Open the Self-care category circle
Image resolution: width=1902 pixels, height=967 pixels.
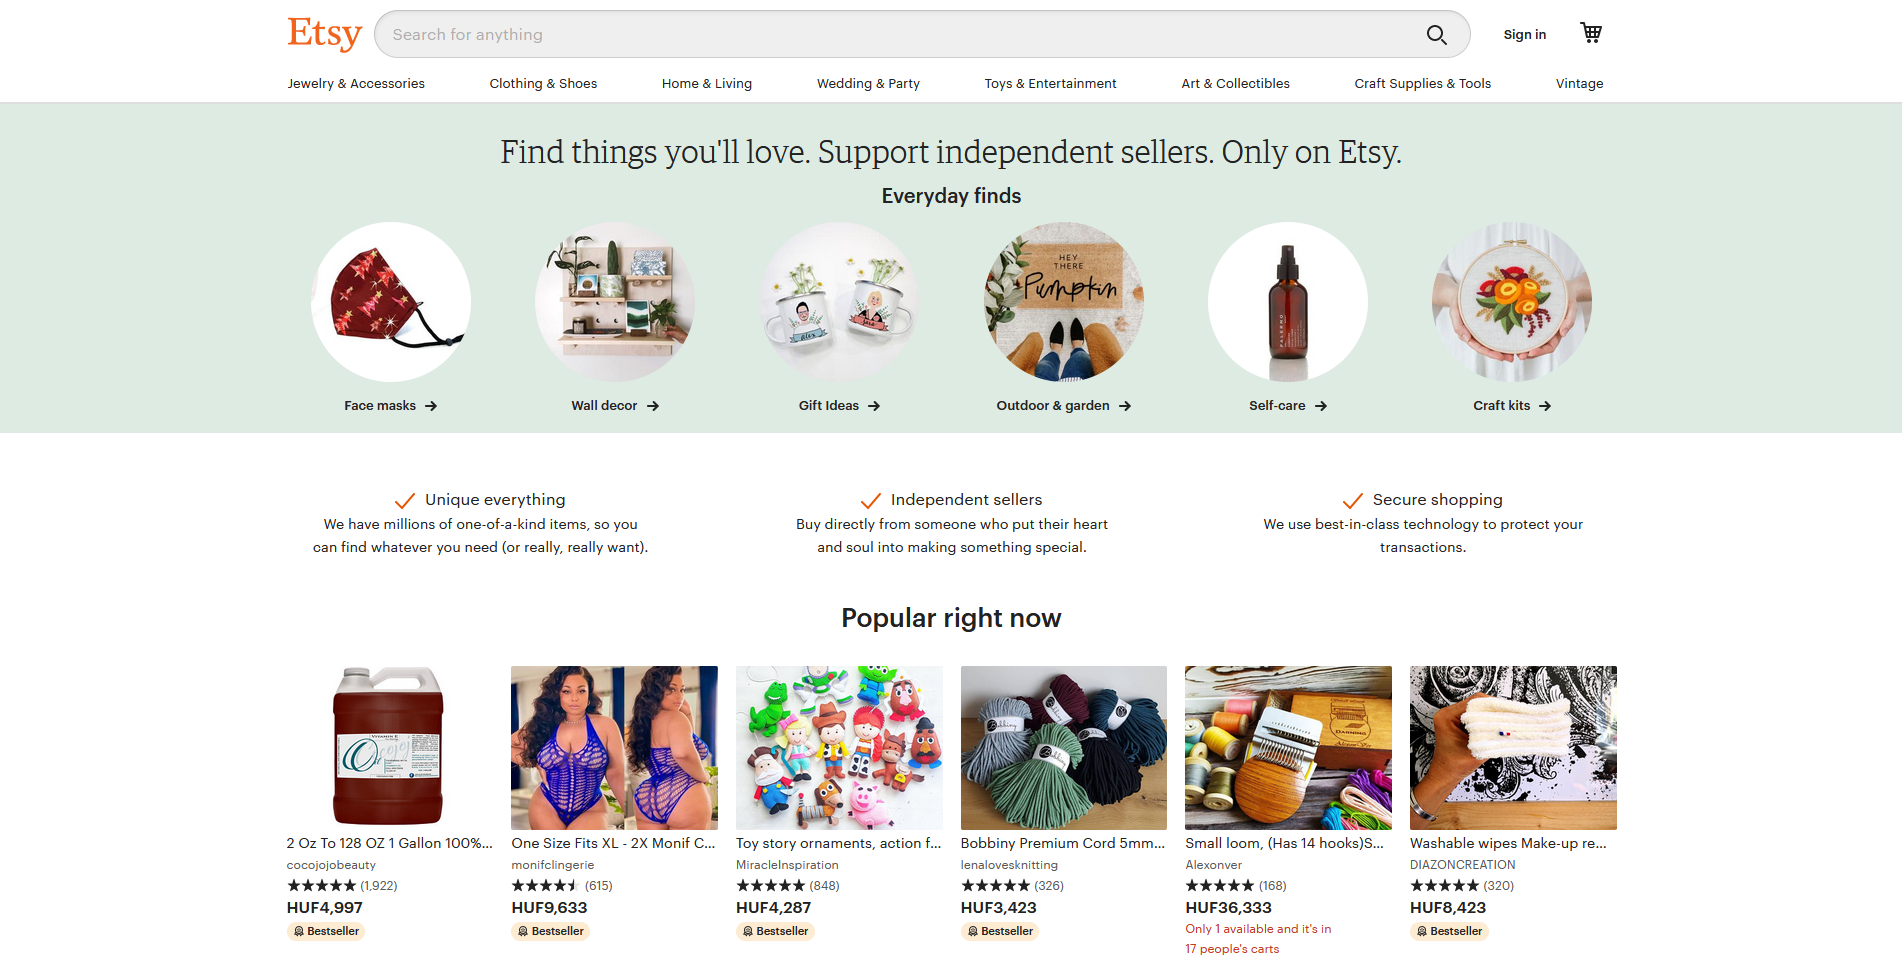(1288, 301)
